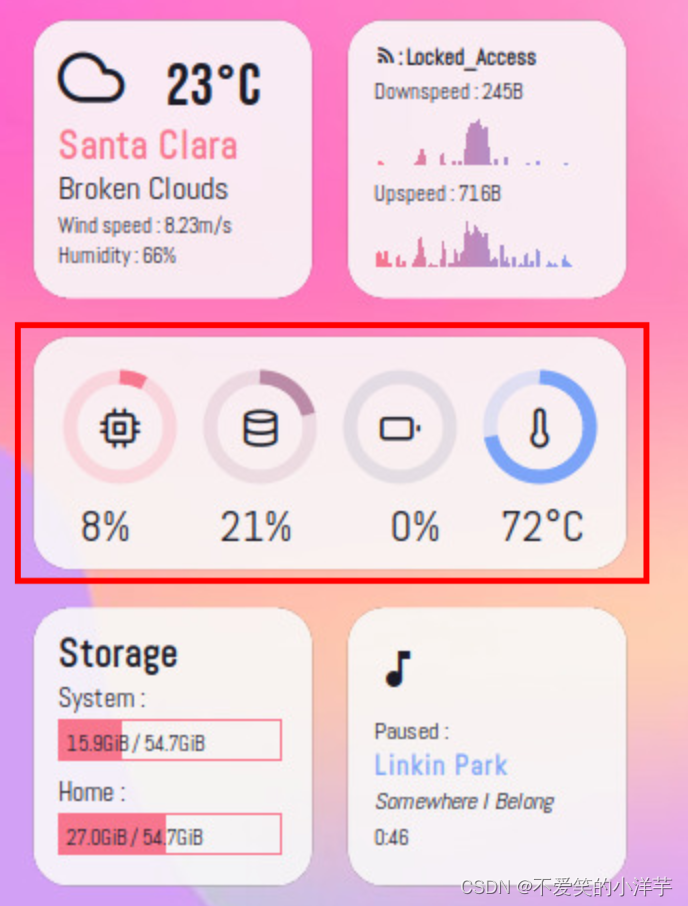The width and height of the screenshot is (688, 906).
Task: Open the Linkin Park artist link
Action: [441, 766]
